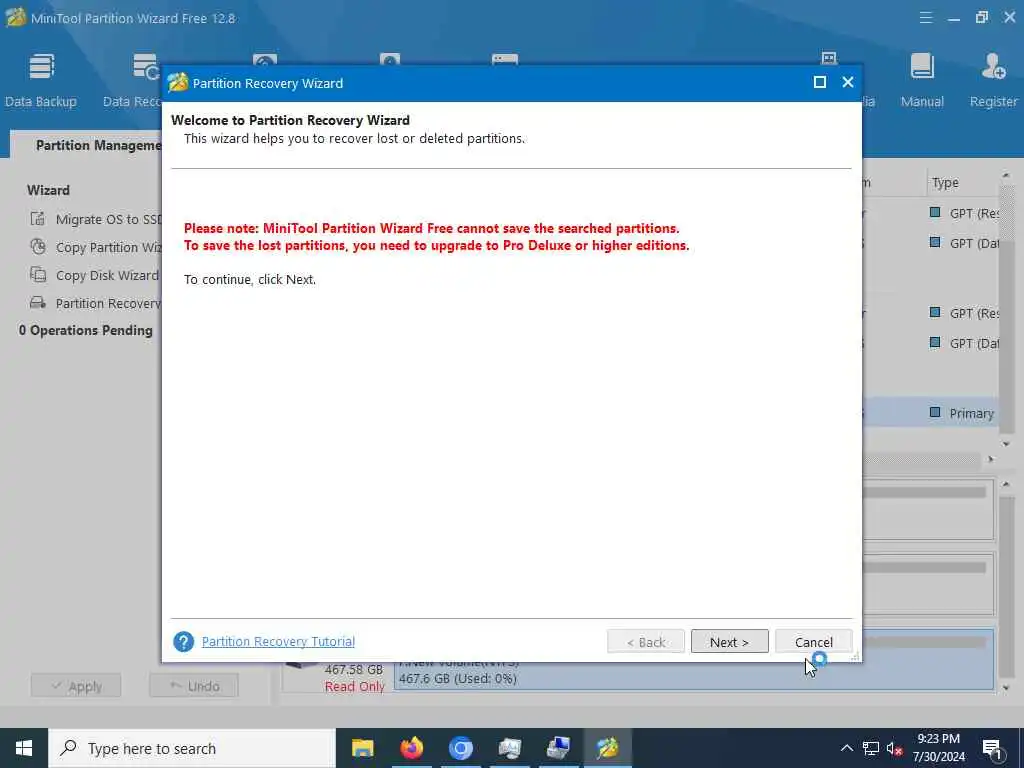
Task: Cancel the Partition Recovery Wizard
Action: tap(814, 641)
